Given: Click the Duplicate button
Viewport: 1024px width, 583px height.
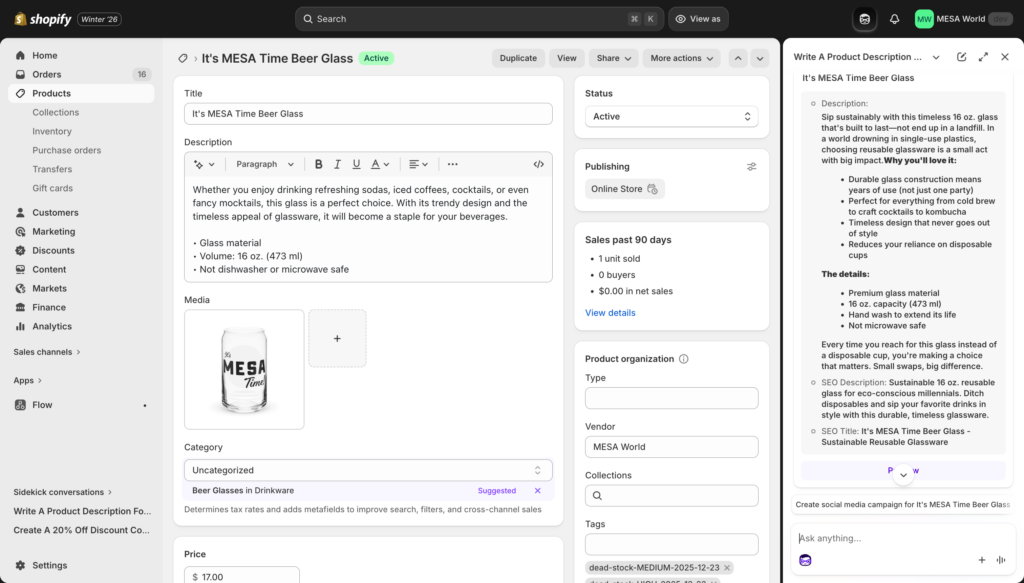Looking at the screenshot, I should [518, 58].
